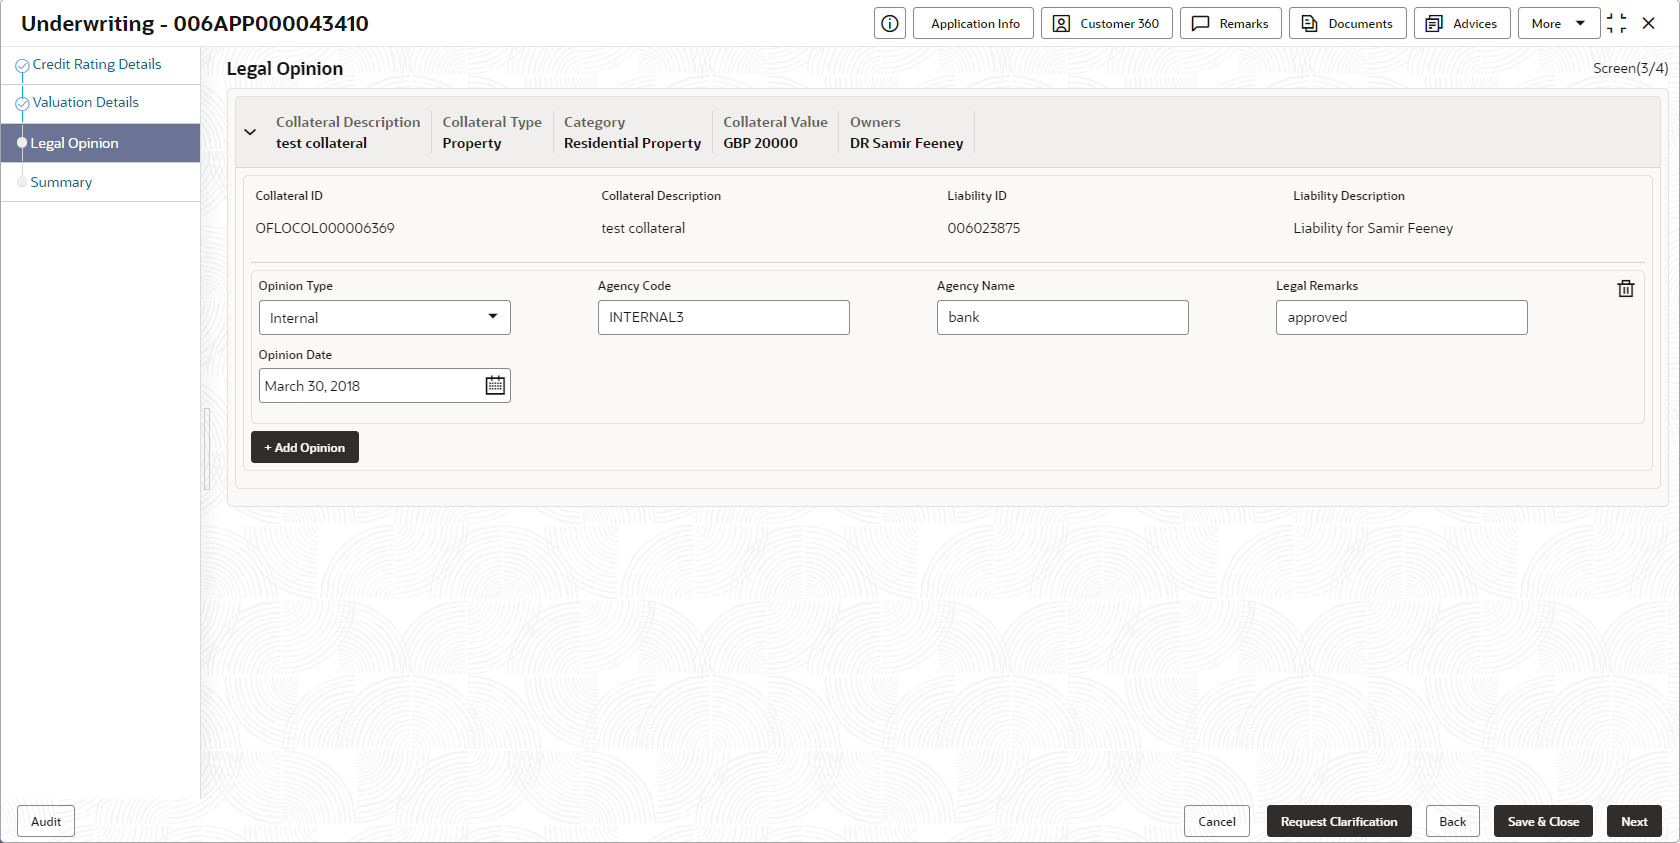Viewport: 1680px width, 843px height.
Task: Expand the More dropdown menu
Action: (1558, 23)
